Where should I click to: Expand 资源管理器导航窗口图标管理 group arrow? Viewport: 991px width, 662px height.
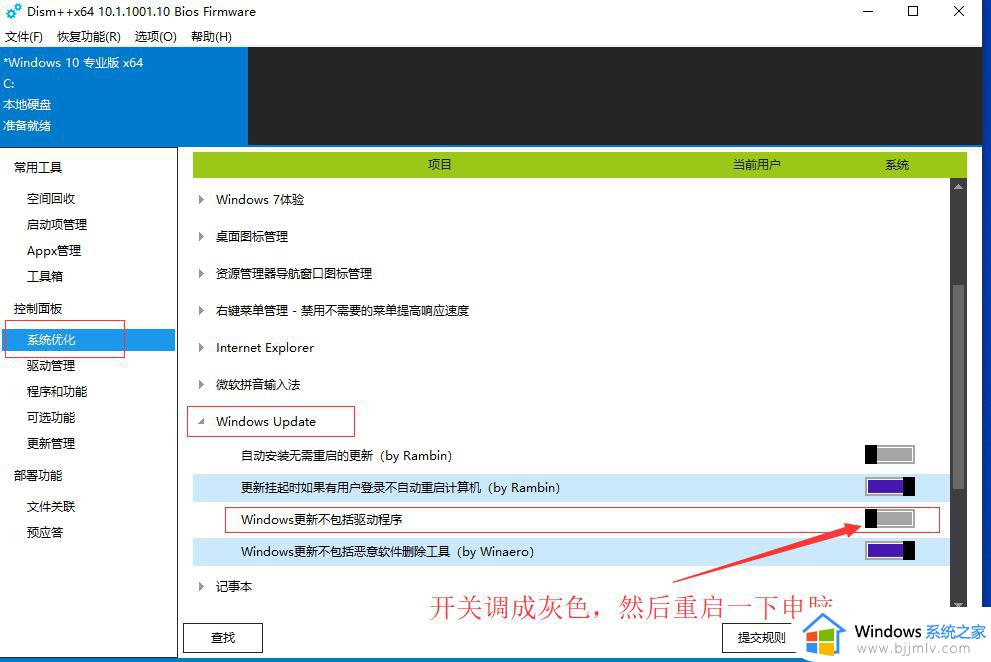tap(201, 274)
